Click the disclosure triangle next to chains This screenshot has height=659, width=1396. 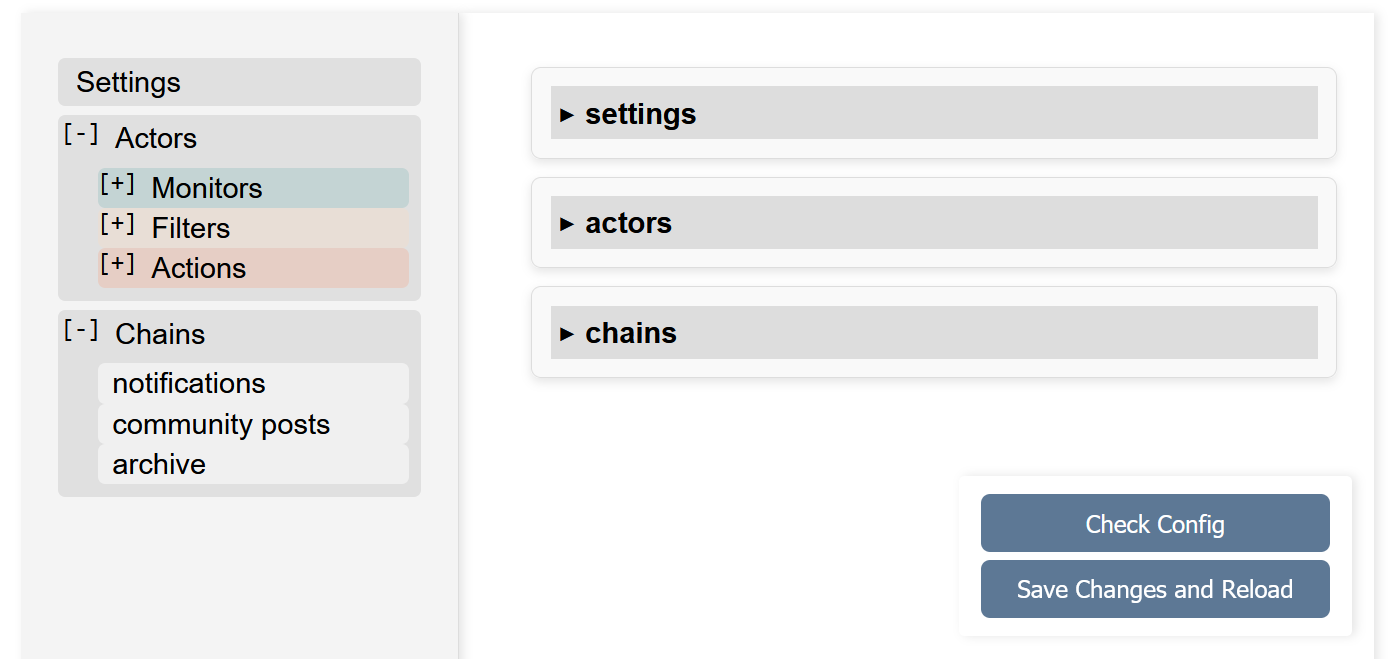tap(567, 333)
